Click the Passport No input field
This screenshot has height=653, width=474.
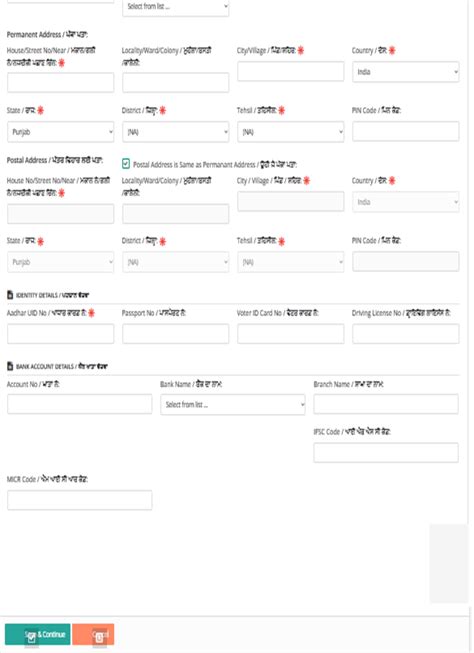tap(175, 334)
